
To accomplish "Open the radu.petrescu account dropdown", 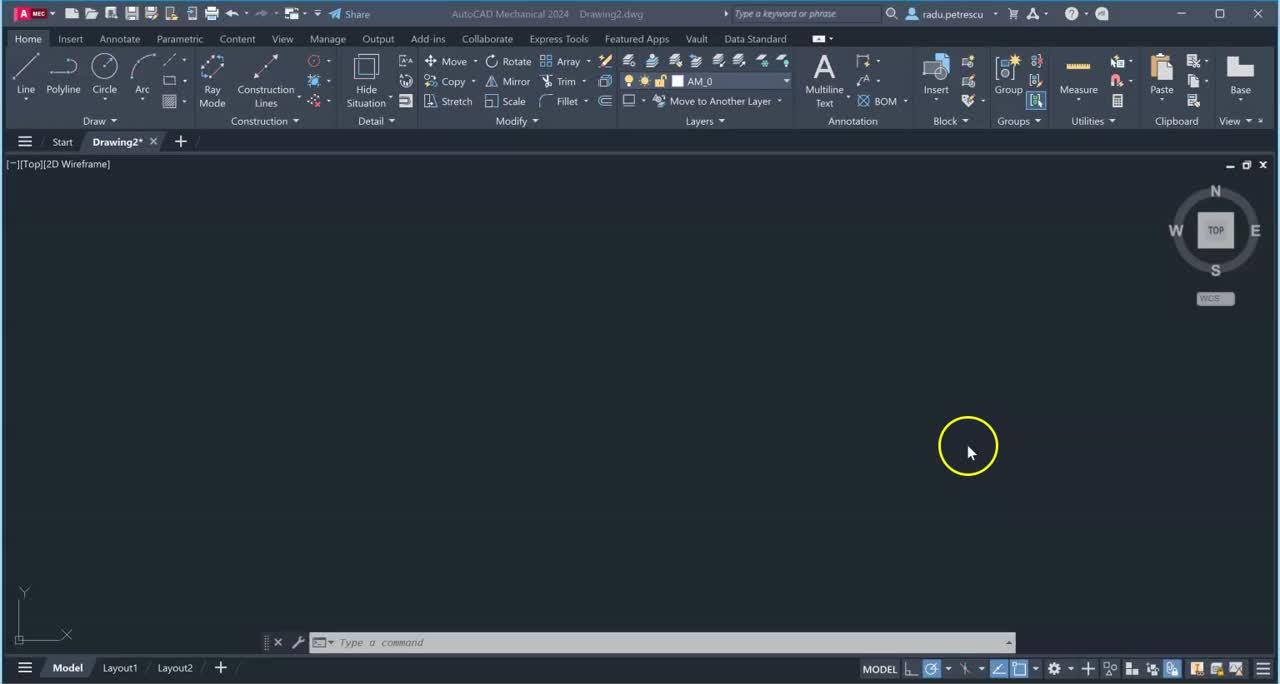I will pos(996,14).
